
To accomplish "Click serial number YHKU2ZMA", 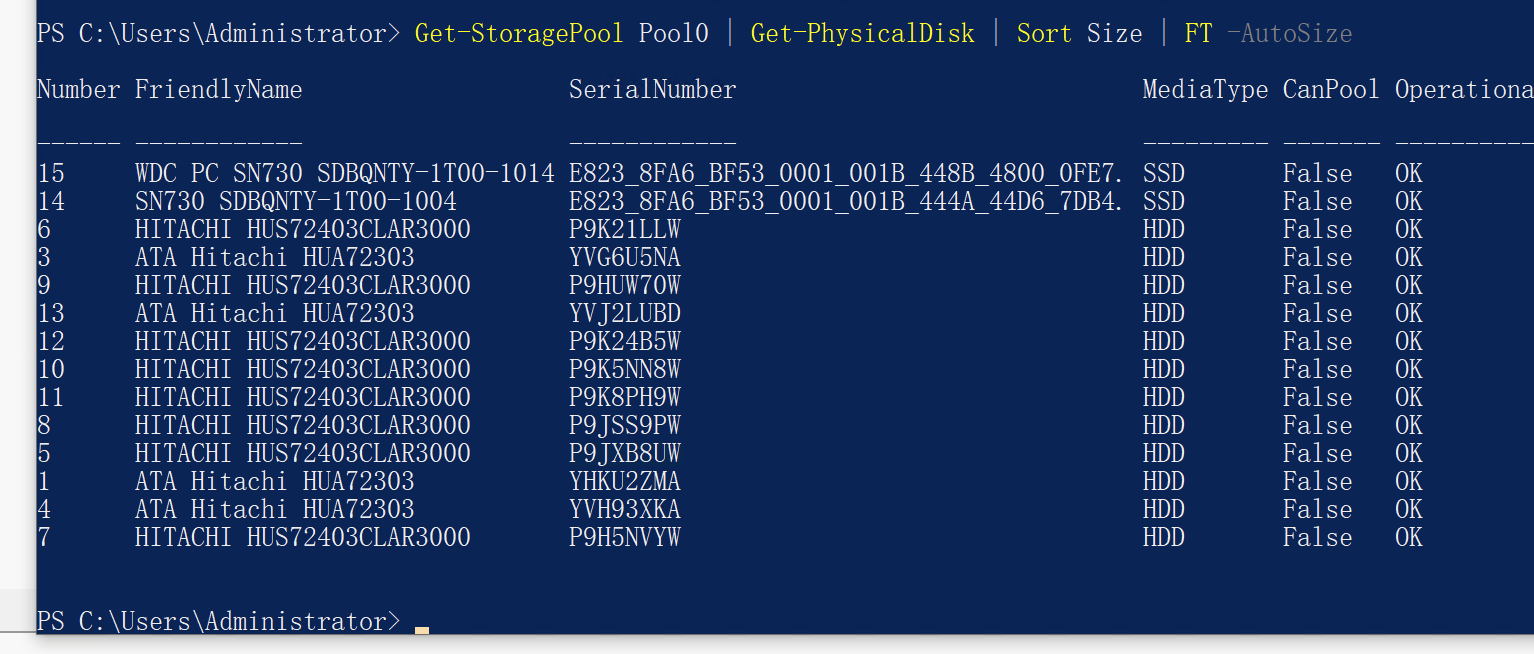I will click(624, 482).
